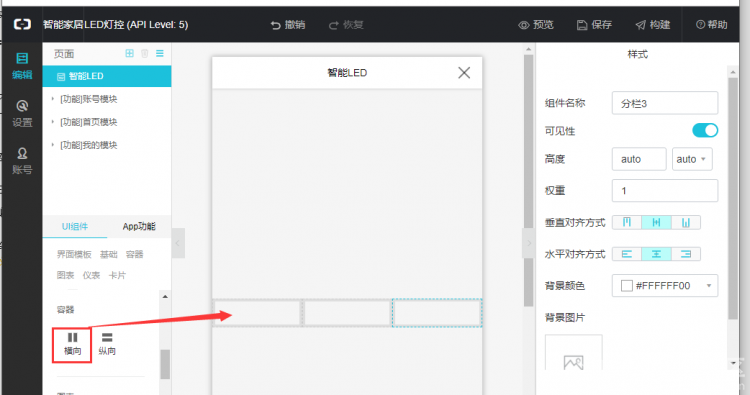Image resolution: width=750 pixels, height=395 pixels.
Task: Select the 基础 component category
Action: pyautogui.click(x=109, y=254)
